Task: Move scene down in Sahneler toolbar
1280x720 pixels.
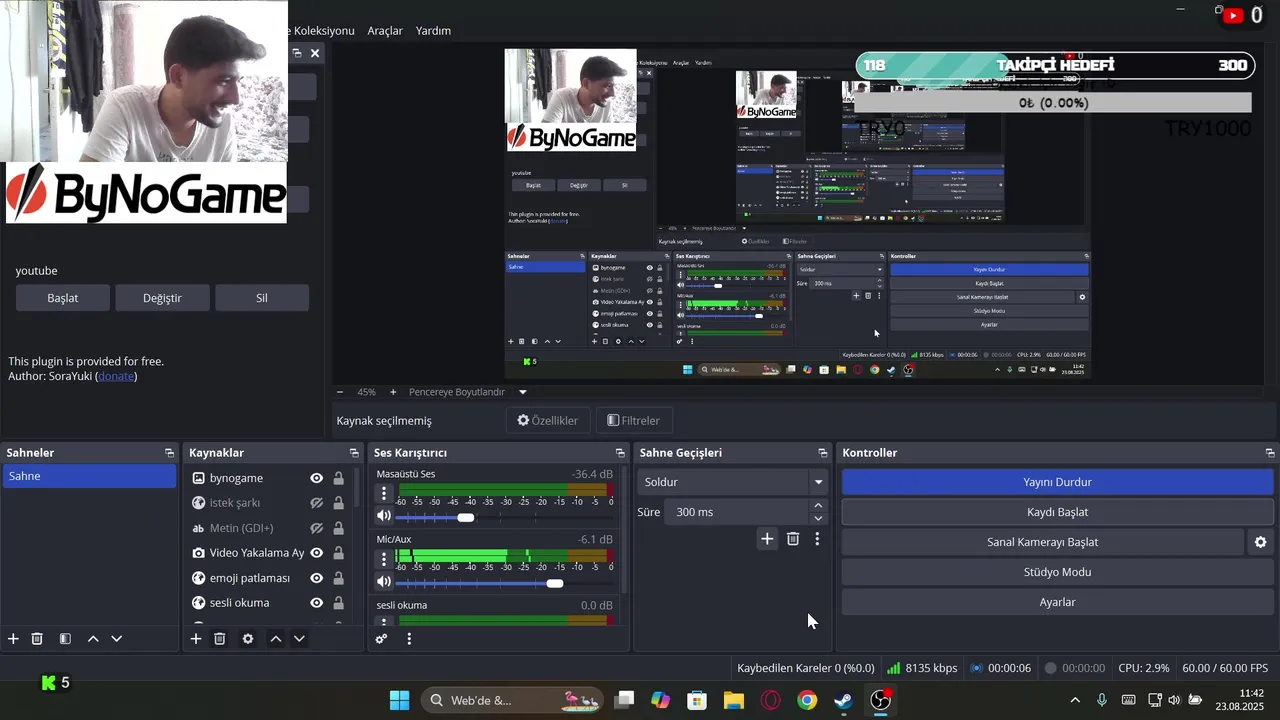Action: pos(116,639)
